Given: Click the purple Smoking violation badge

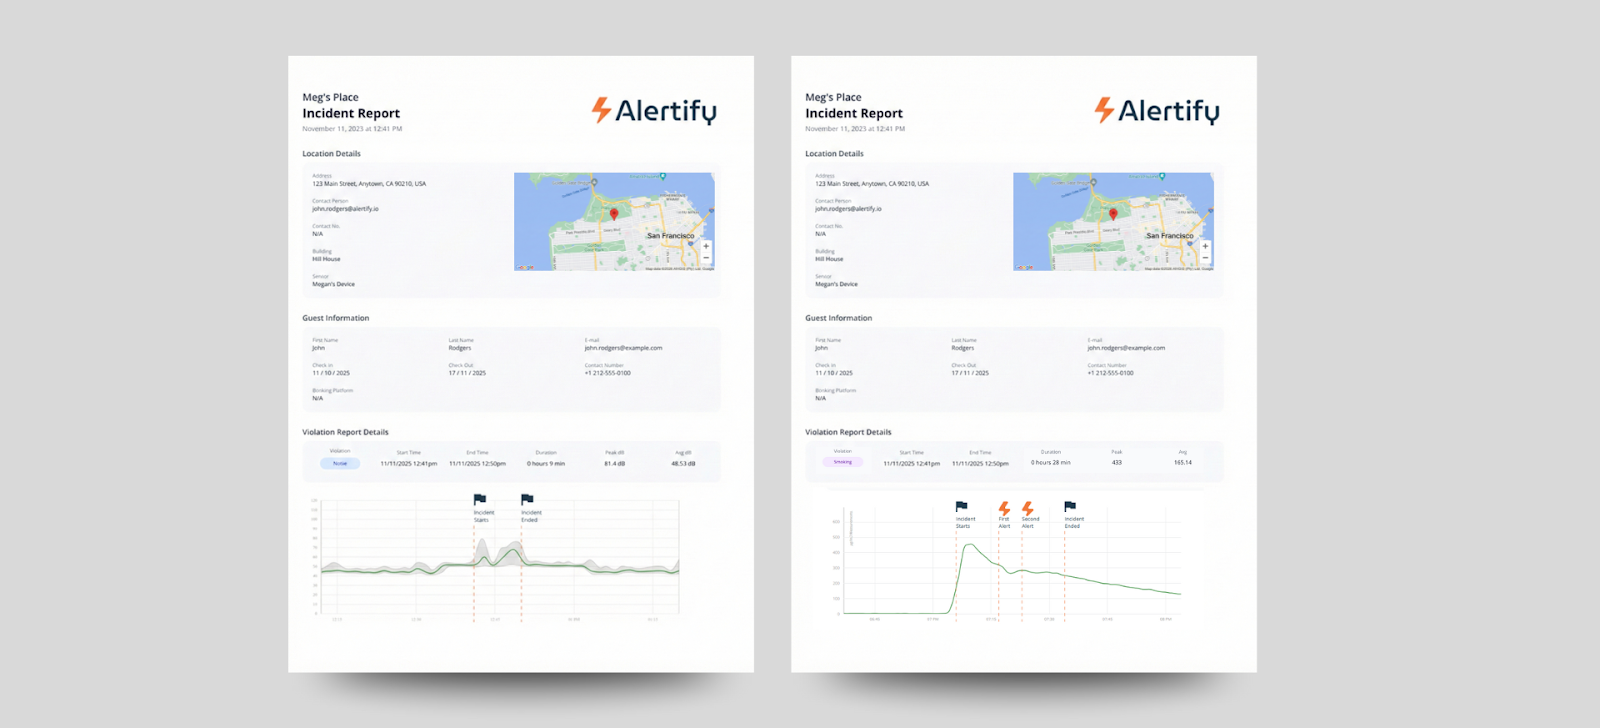Looking at the screenshot, I should (x=843, y=462).
